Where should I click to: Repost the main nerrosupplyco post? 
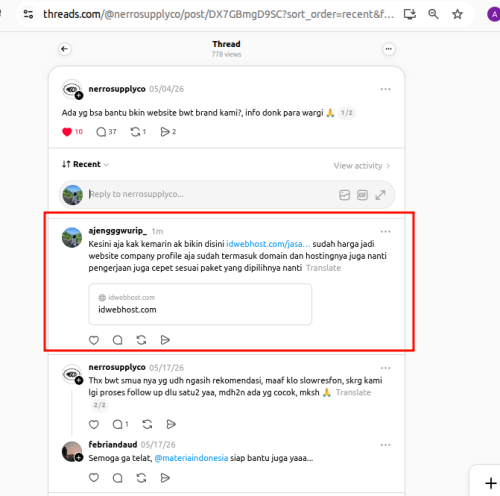[x=138, y=132]
